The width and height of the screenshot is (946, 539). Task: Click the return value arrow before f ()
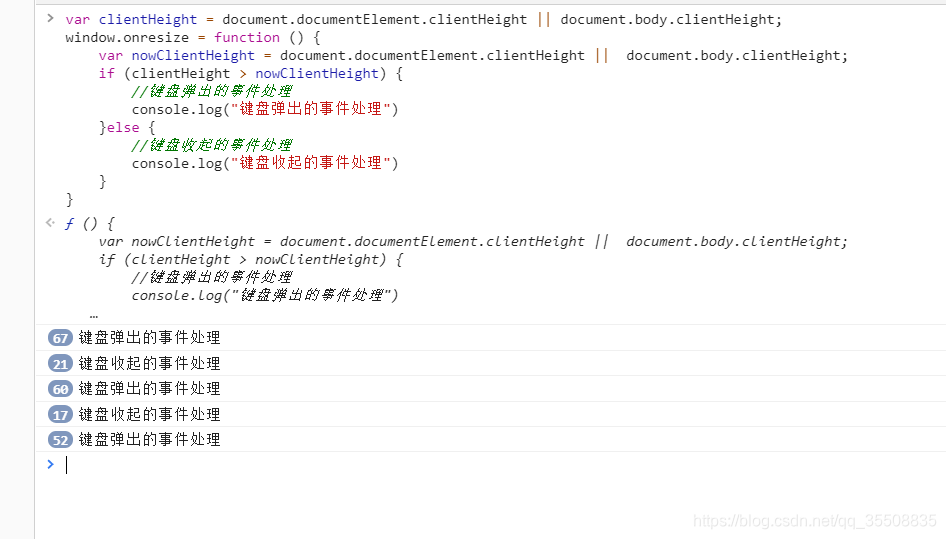(51, 223)
